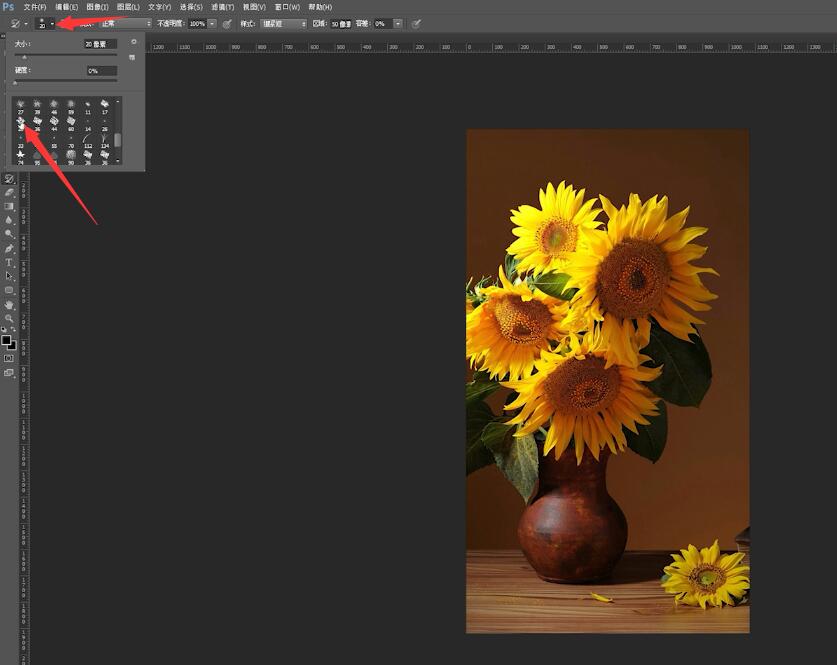Screen dimensions: 837x665
Task: Pick the size 11 brush tip
Action: click(x=88, y=106)
